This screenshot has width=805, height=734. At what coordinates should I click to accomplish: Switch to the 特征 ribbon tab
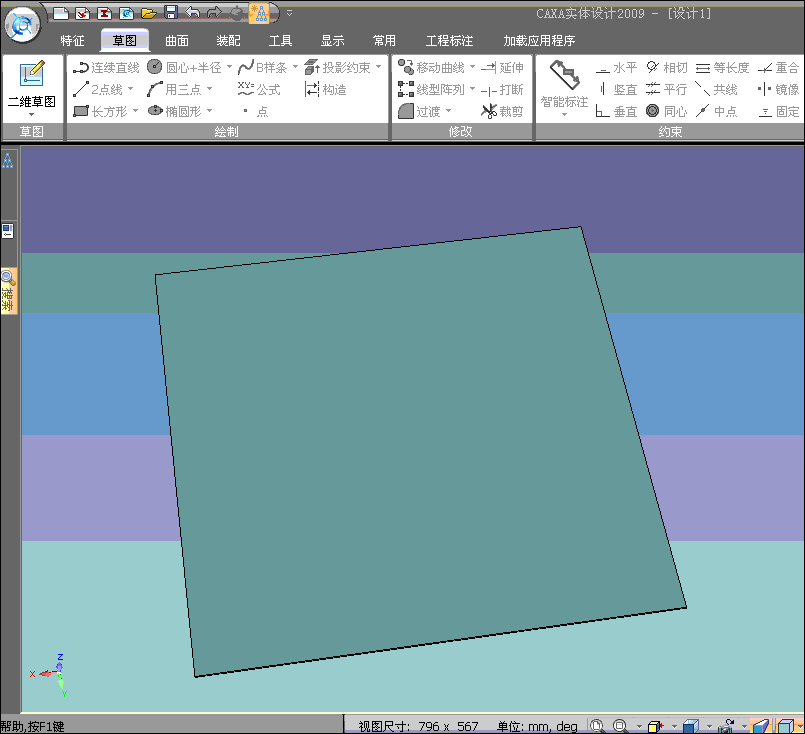click(x=72, y=41)
